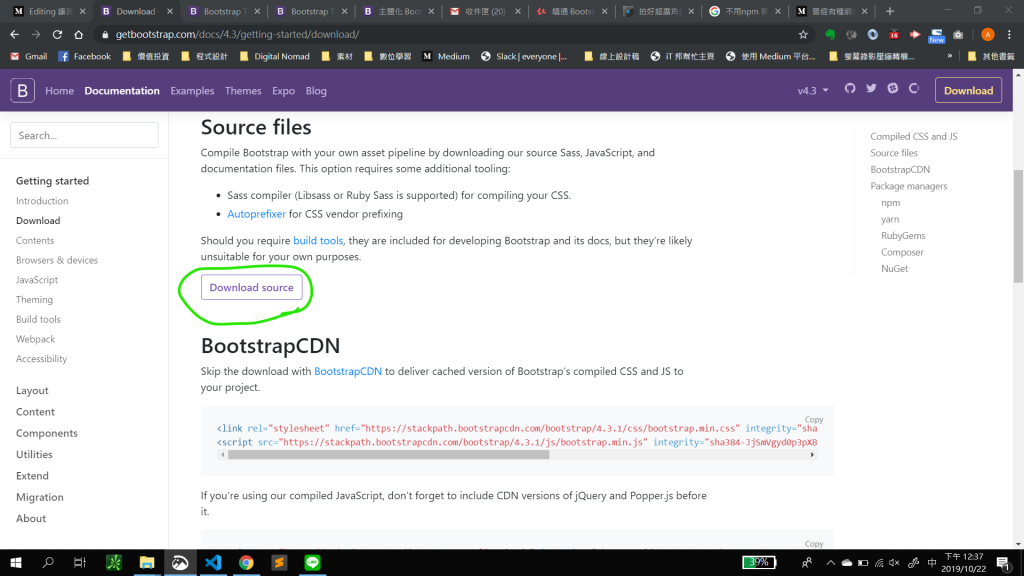Jump to Compiled CSS and JS section
Image resolution: width=1024 pixels, height=576 pixels.
[914, 136]
